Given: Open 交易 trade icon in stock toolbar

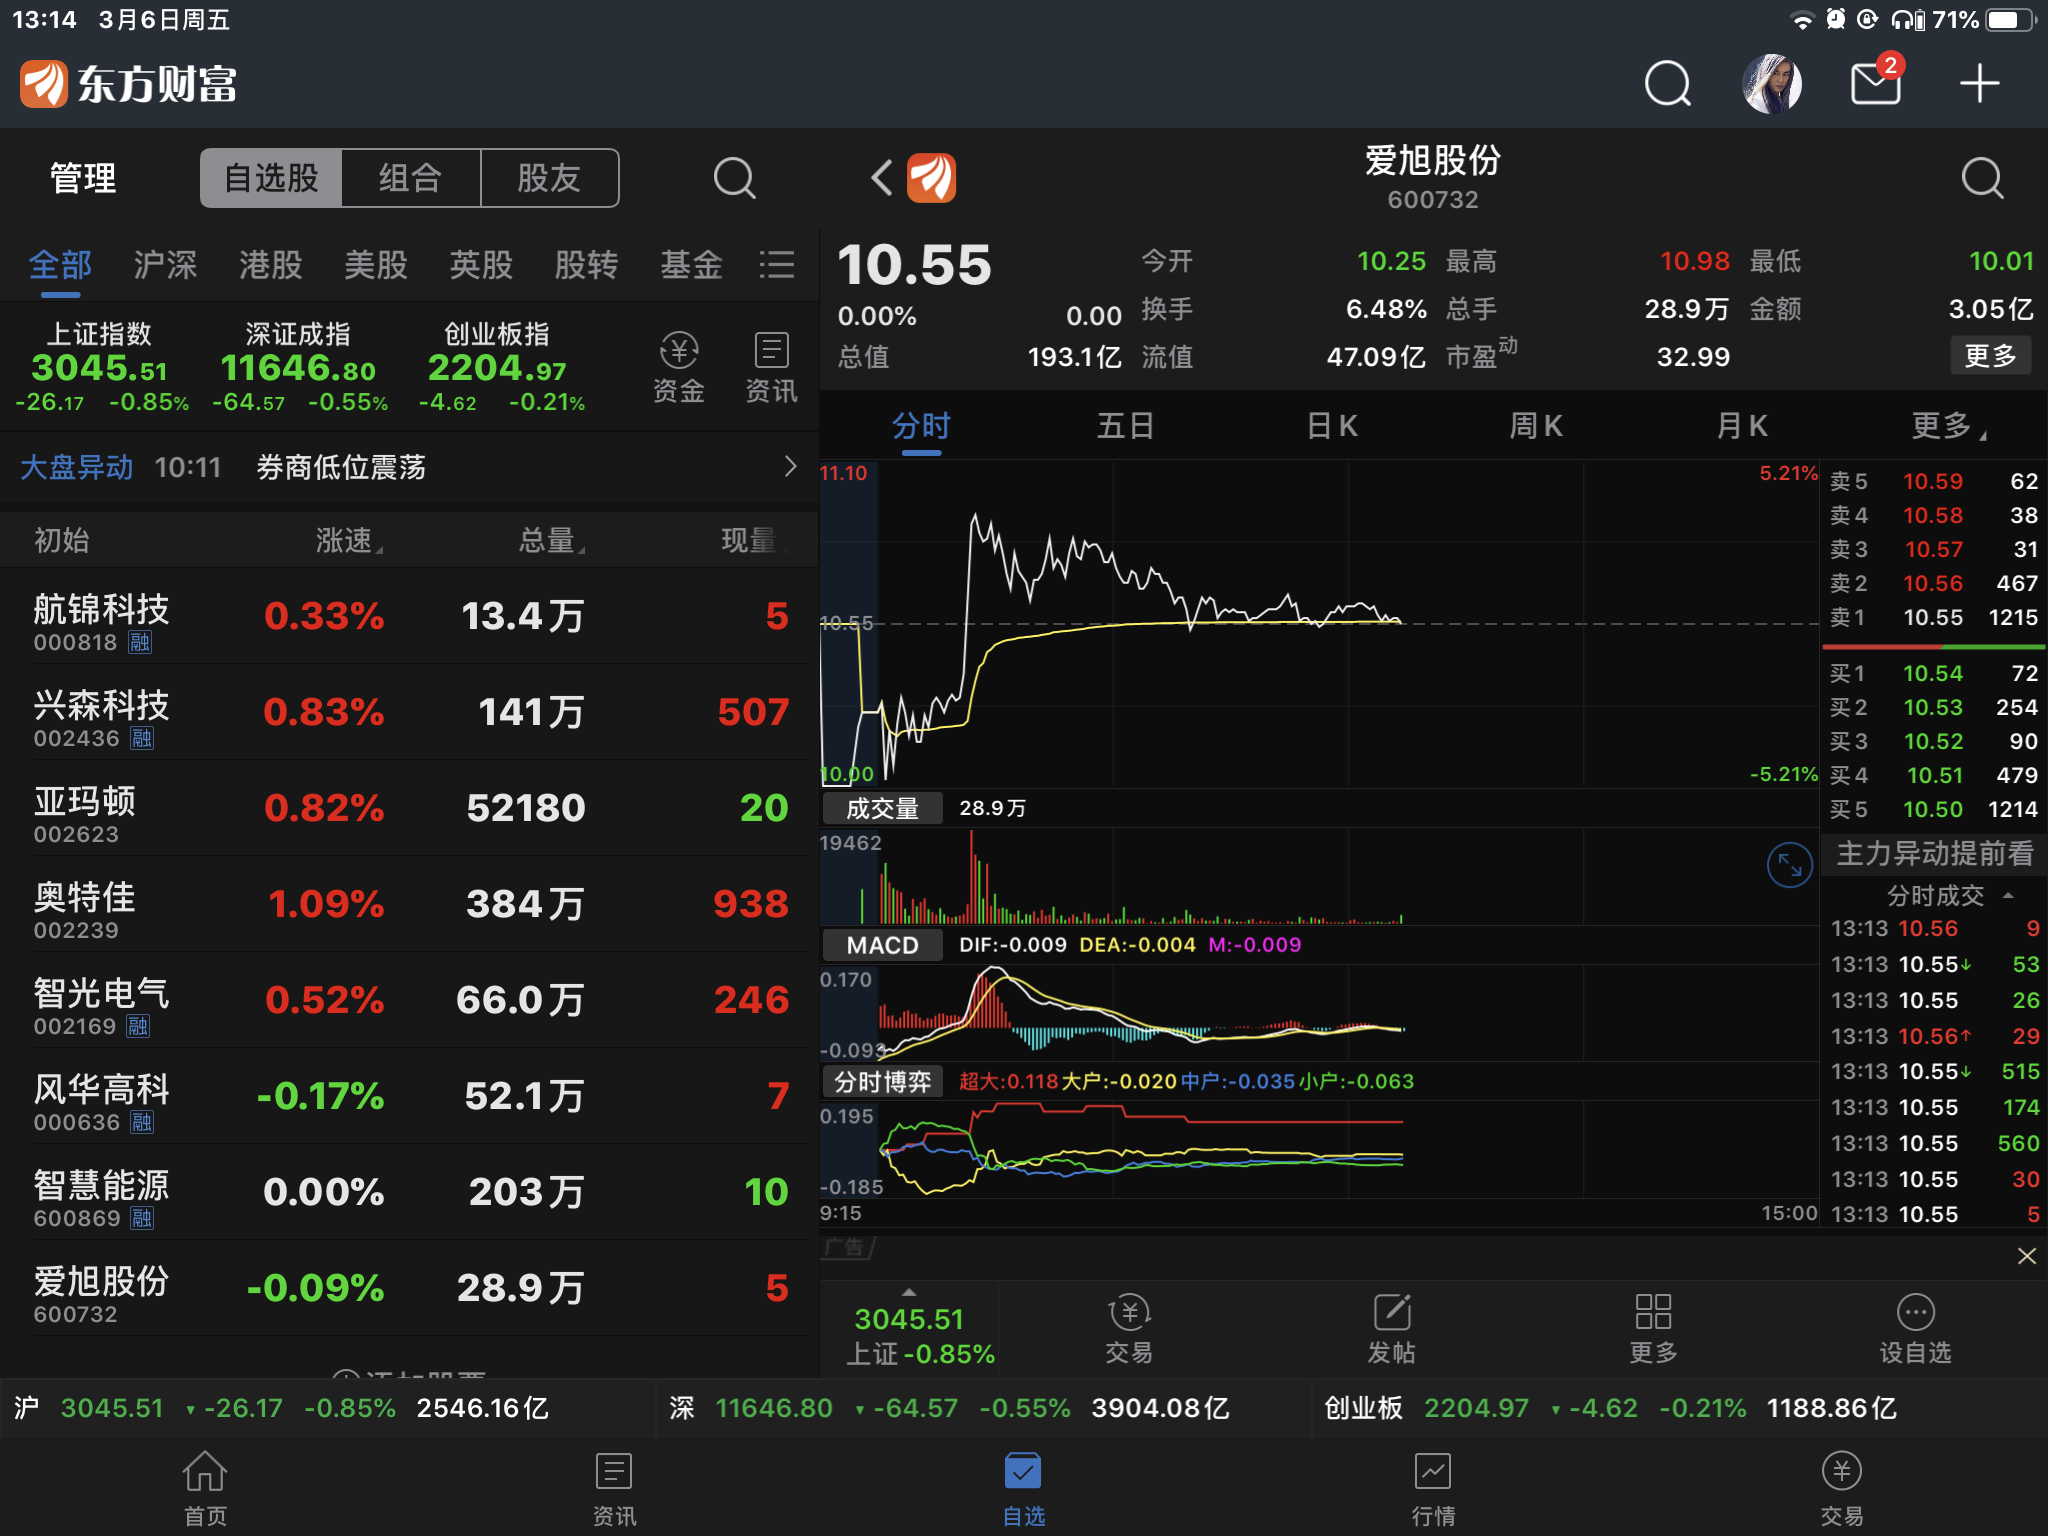Looking at the screenshot, I should 1130,1330.
